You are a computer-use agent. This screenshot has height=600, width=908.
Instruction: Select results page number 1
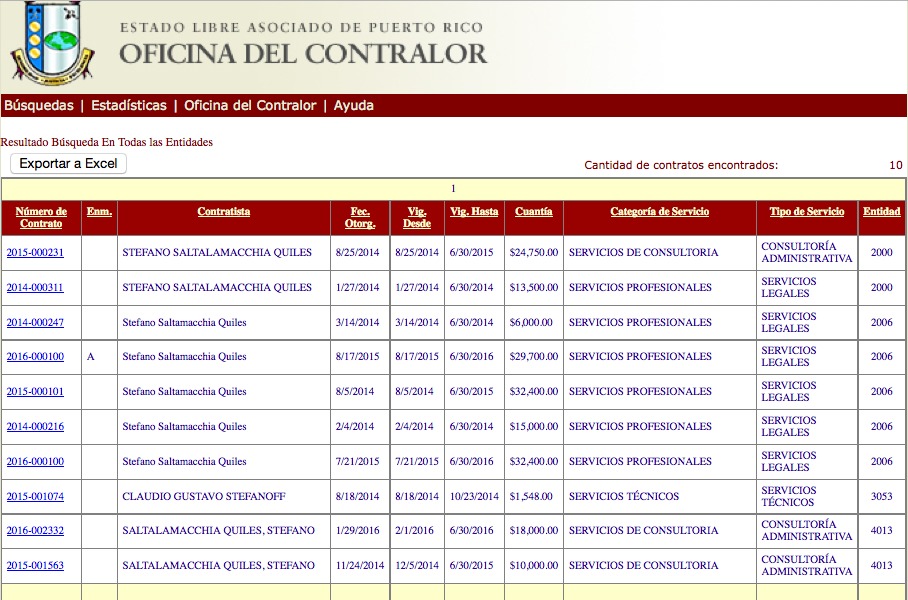click(x=453, y=189)
